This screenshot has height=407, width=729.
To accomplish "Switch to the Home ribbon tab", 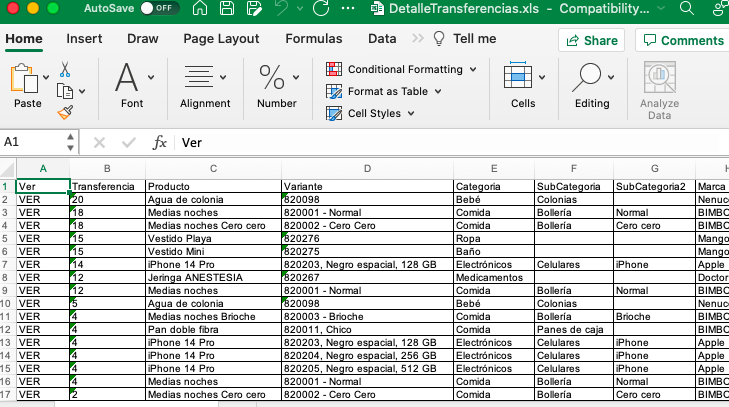I will click(24, 39).
